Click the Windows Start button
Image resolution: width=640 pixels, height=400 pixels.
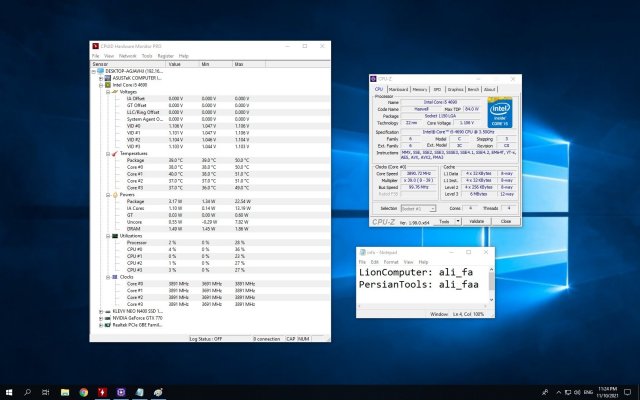coord(10,391)
